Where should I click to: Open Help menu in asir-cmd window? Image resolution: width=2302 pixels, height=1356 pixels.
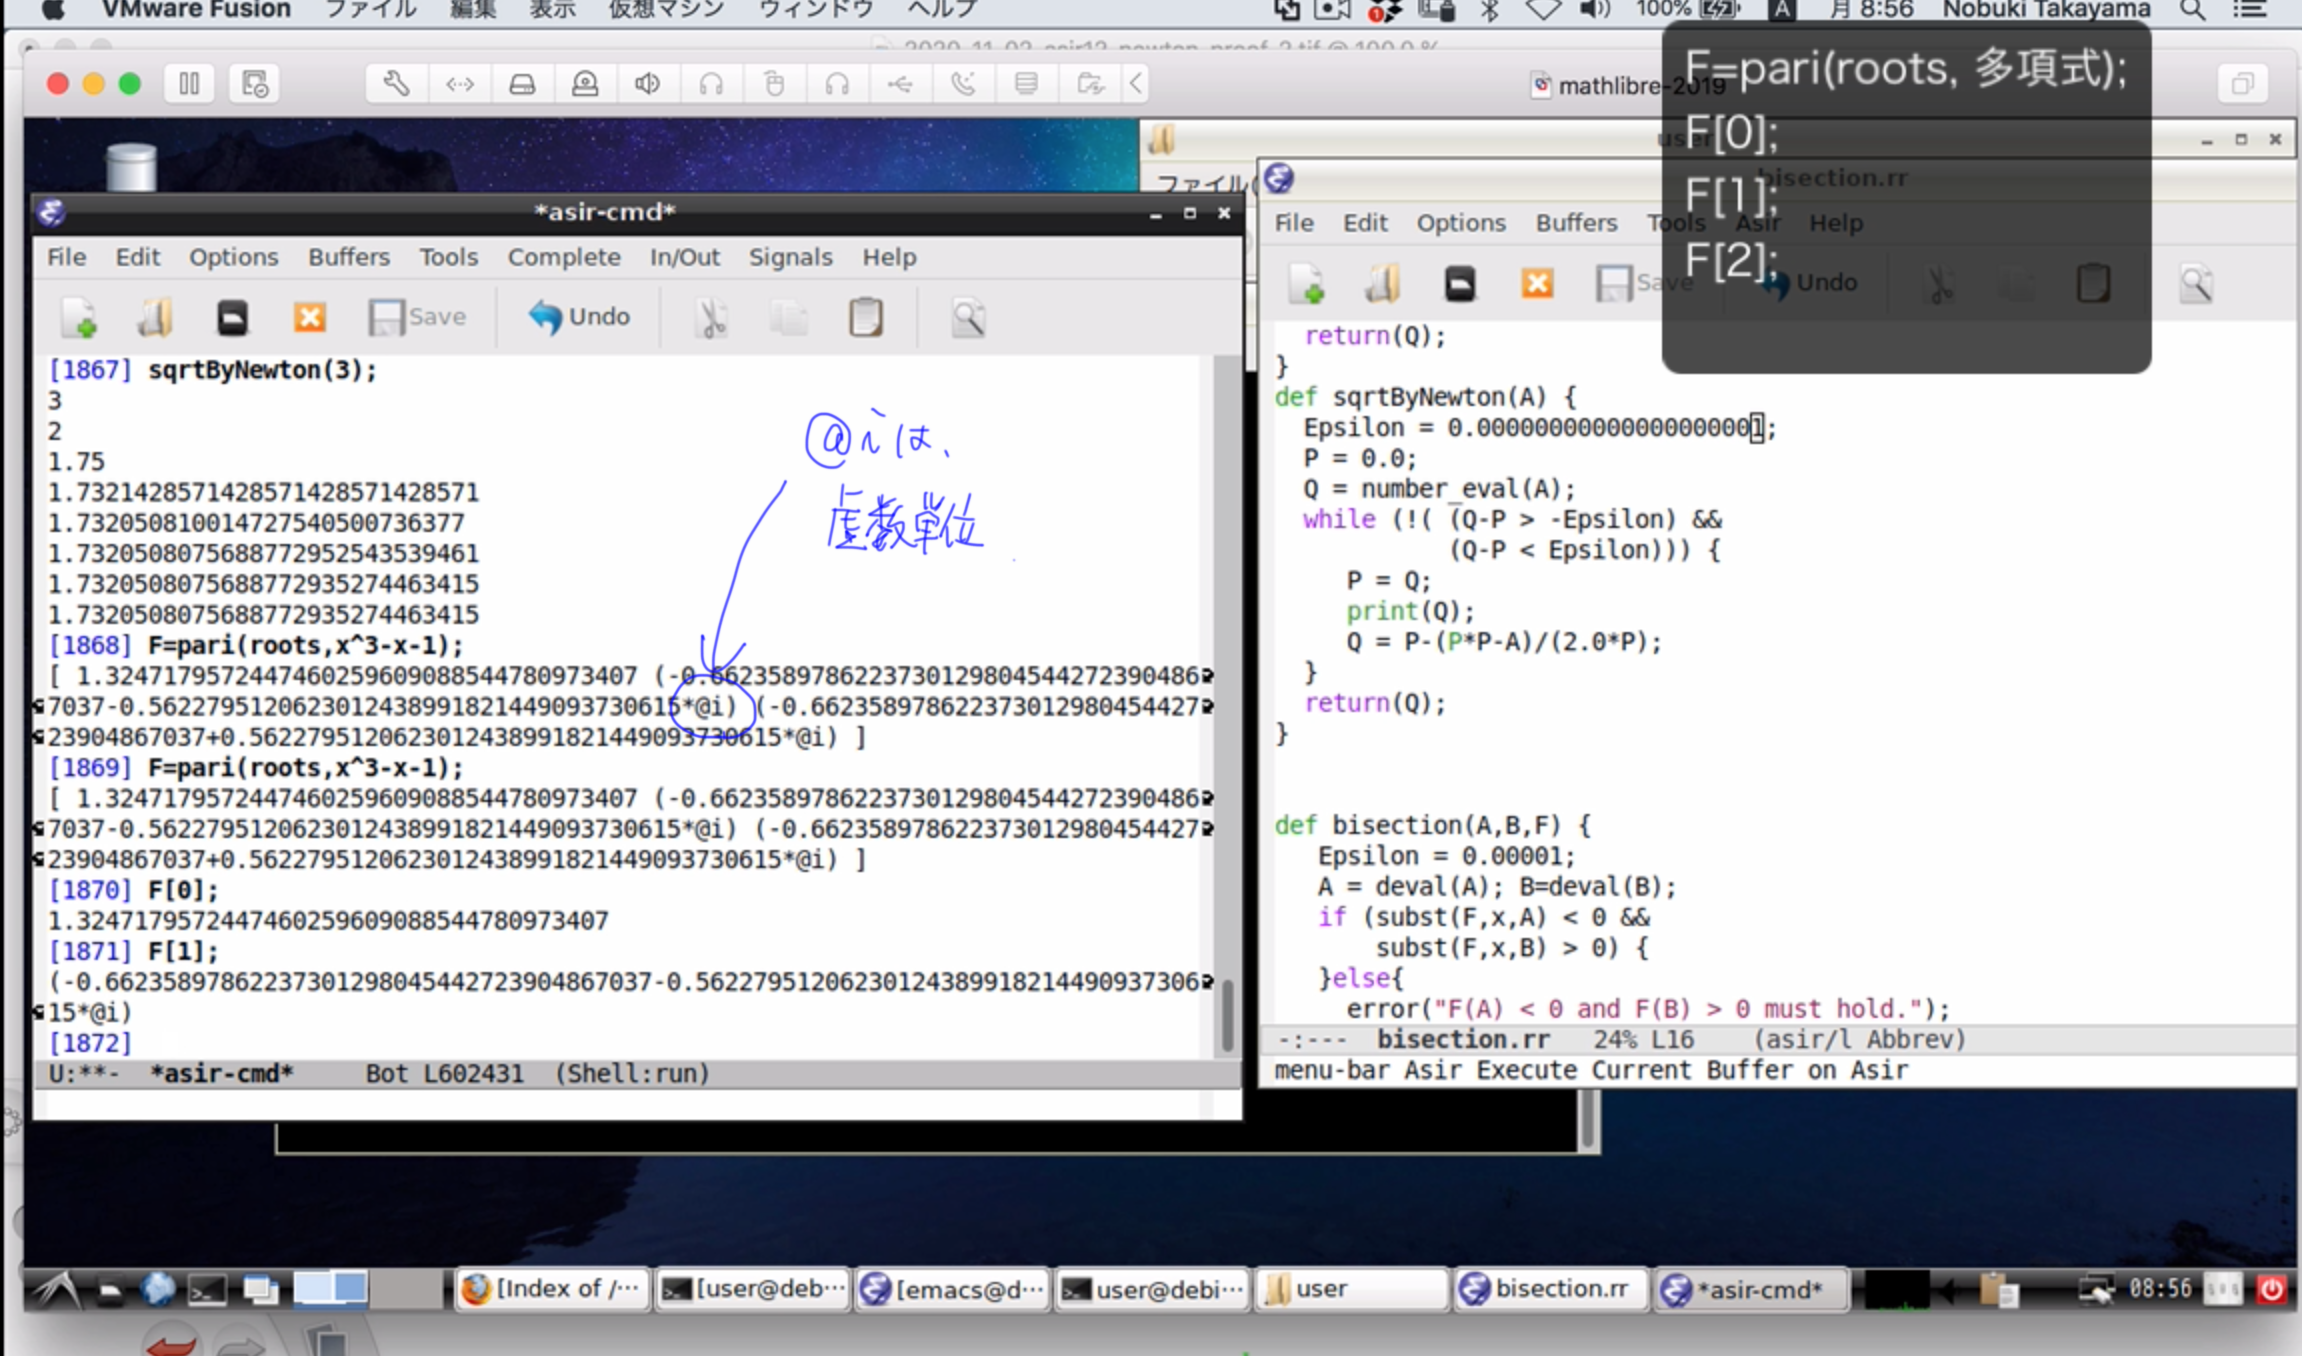click(889, 257)
